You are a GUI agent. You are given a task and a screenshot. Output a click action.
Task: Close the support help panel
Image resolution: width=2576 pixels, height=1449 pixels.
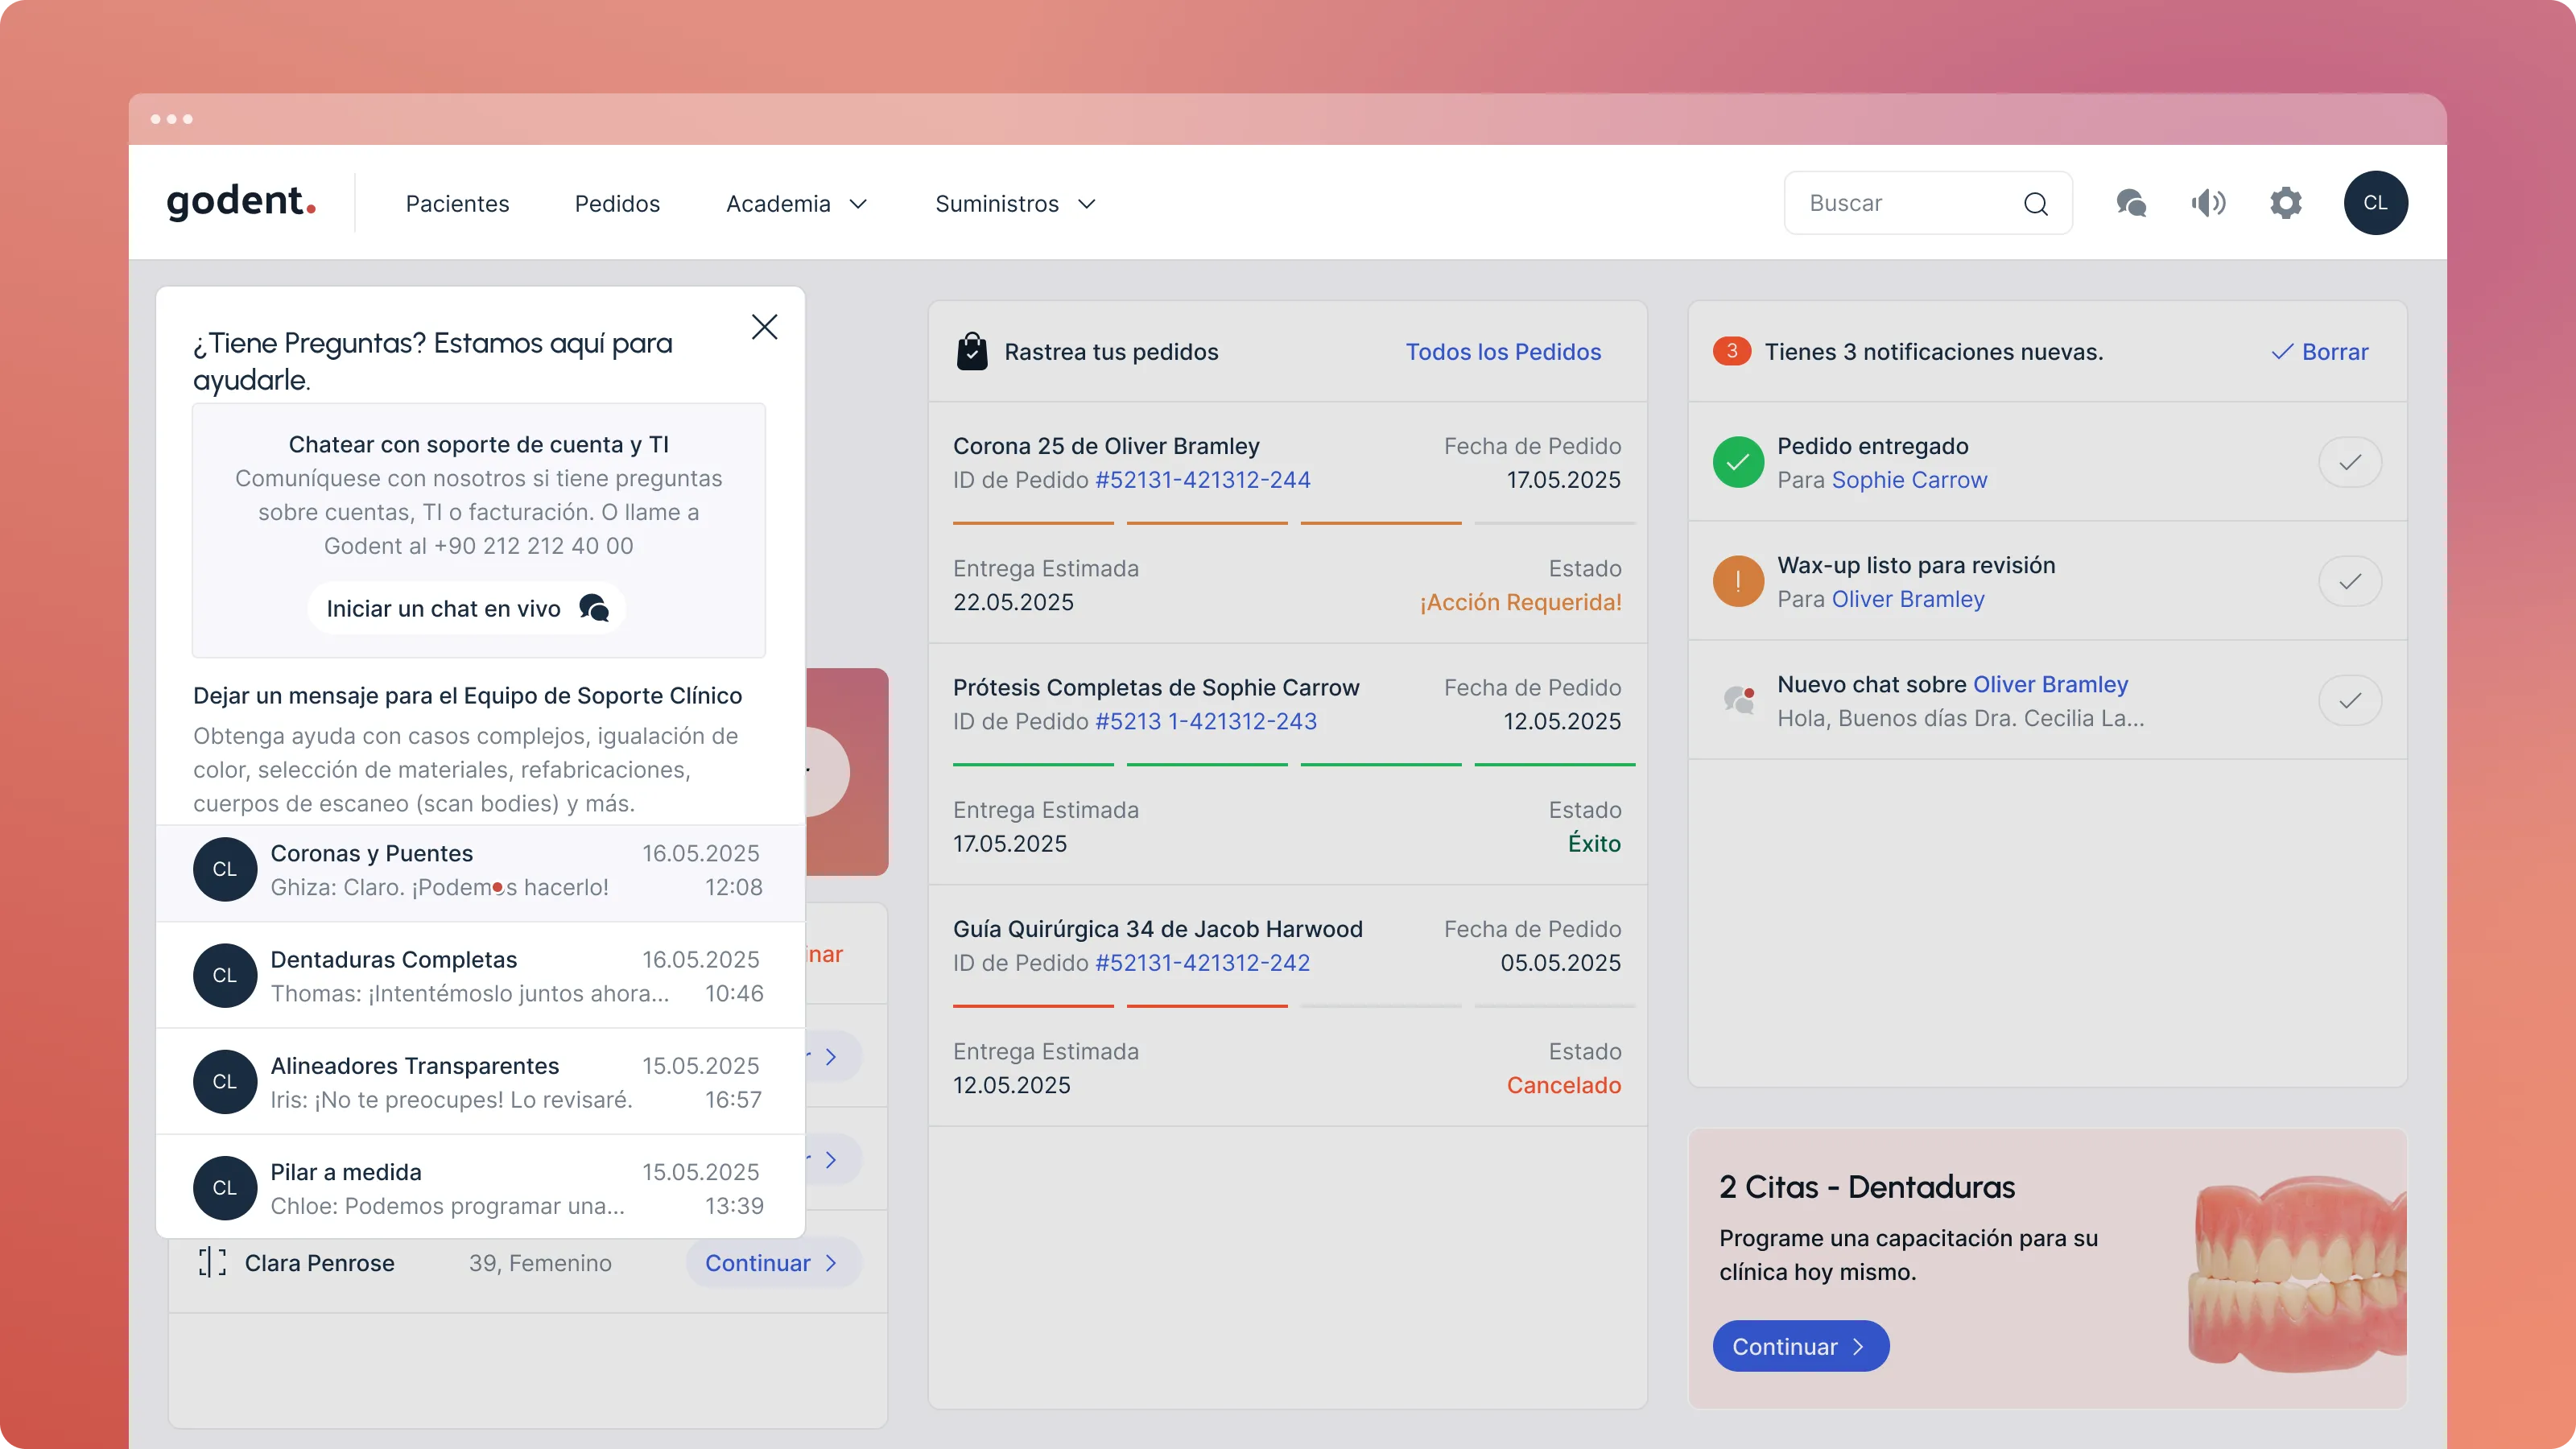pyautogui.click(x=764, y=327)
